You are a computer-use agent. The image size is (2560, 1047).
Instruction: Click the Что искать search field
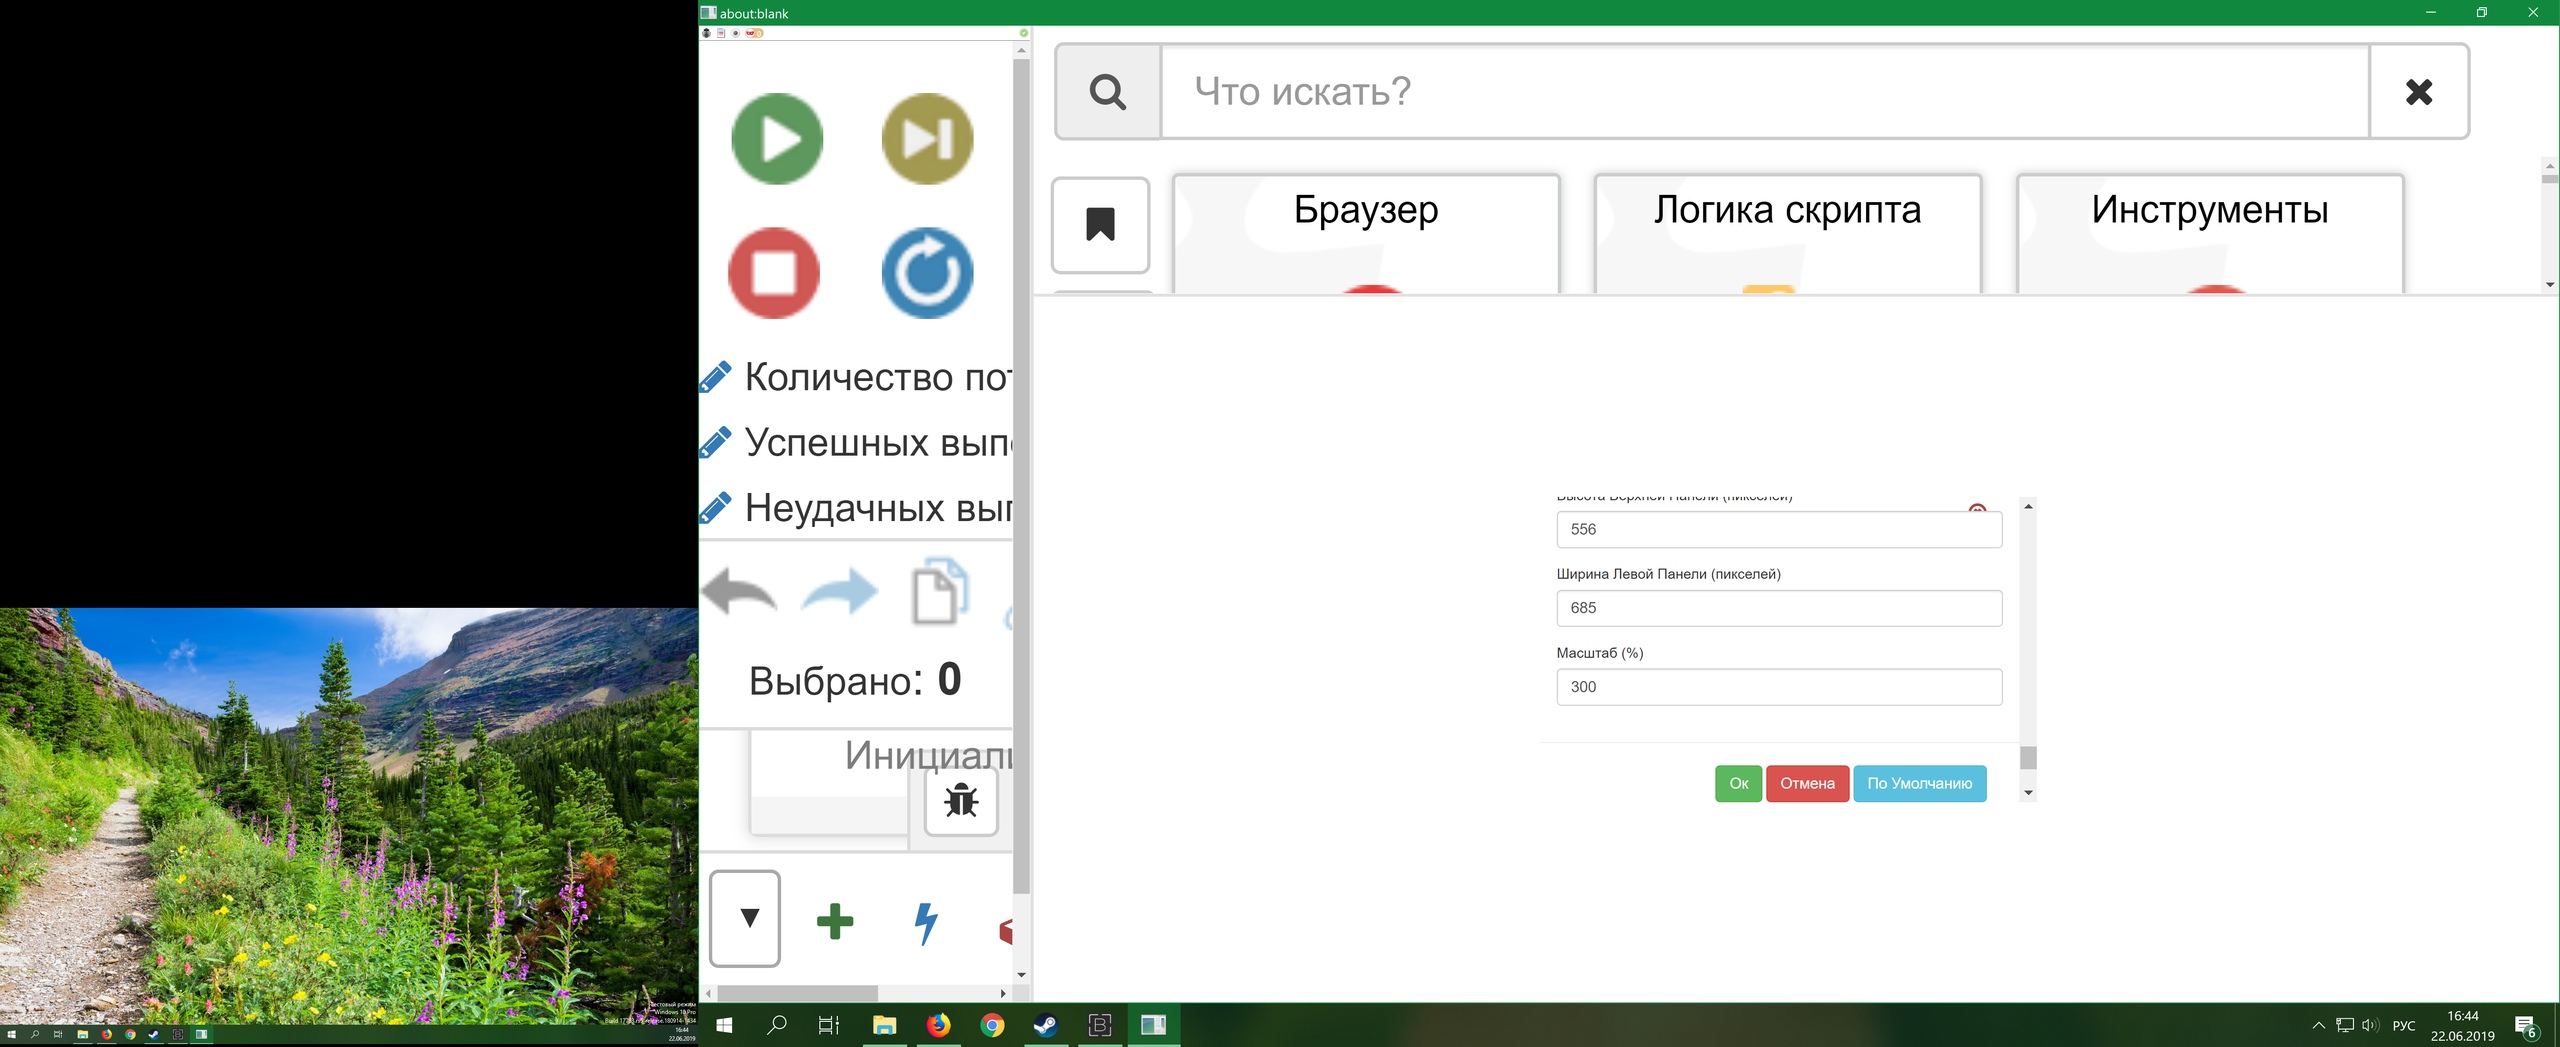pyautogui.click(x=1700, y=92)
